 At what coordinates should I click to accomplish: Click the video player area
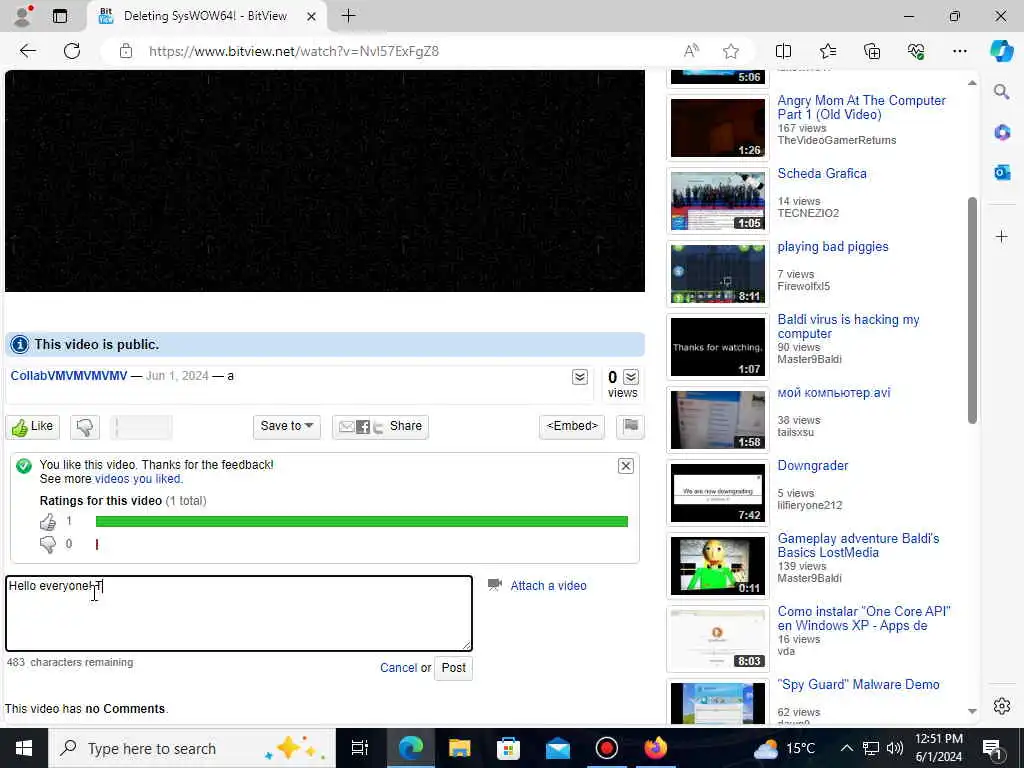coord(325,181)
